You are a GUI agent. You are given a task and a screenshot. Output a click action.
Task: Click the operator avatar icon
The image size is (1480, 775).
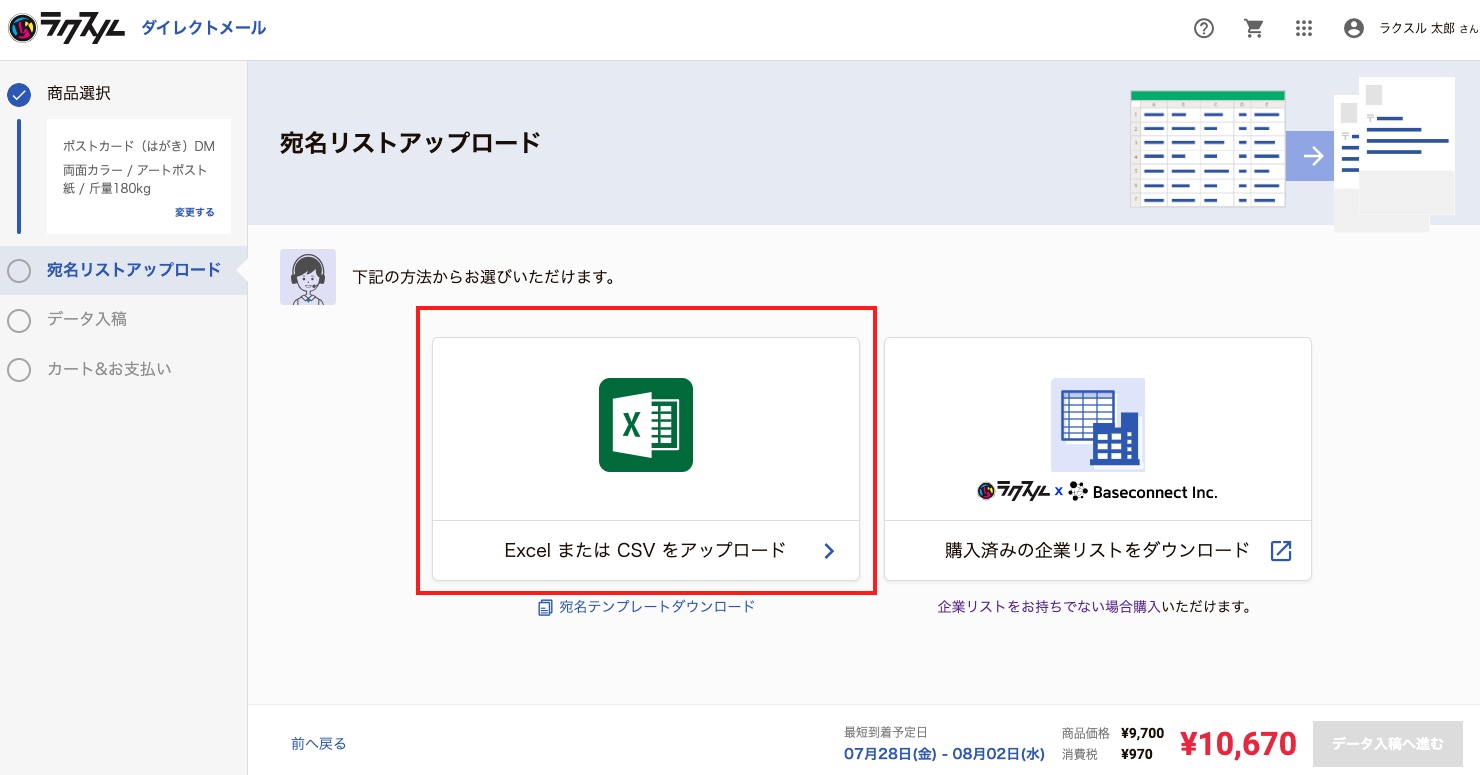308,277
